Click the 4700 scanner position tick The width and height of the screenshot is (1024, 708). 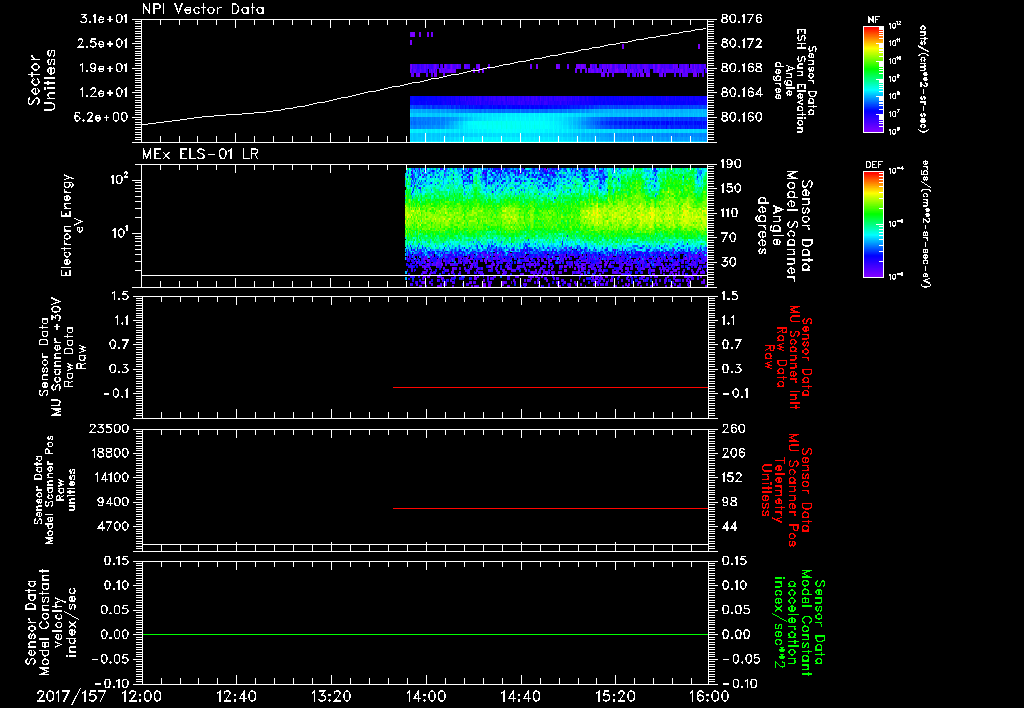[x=113, y=526]
